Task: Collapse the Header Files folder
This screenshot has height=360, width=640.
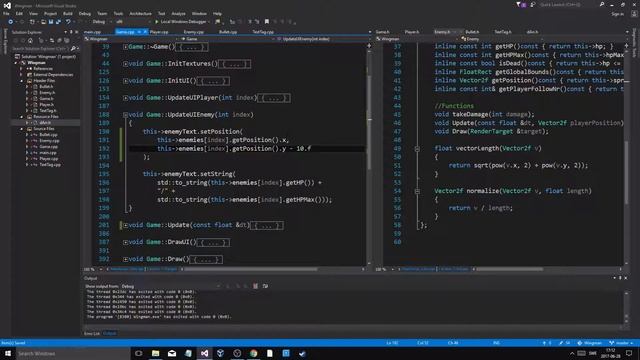Action: 22,81
